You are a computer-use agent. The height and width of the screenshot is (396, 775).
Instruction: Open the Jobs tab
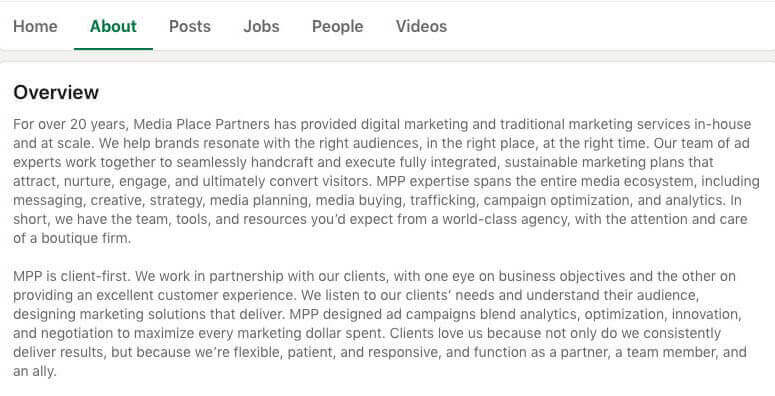261,26
